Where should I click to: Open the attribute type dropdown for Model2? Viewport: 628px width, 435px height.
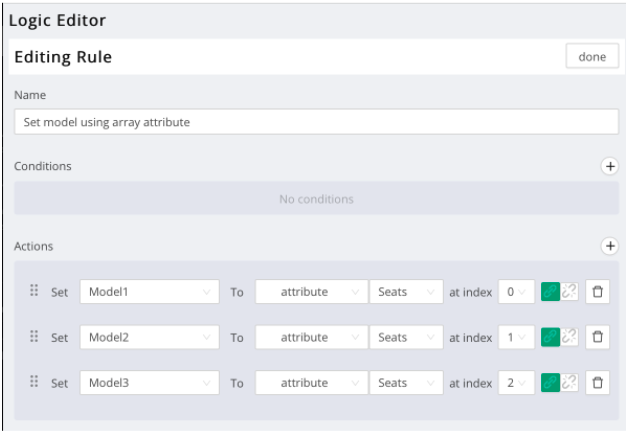[311, 337]
